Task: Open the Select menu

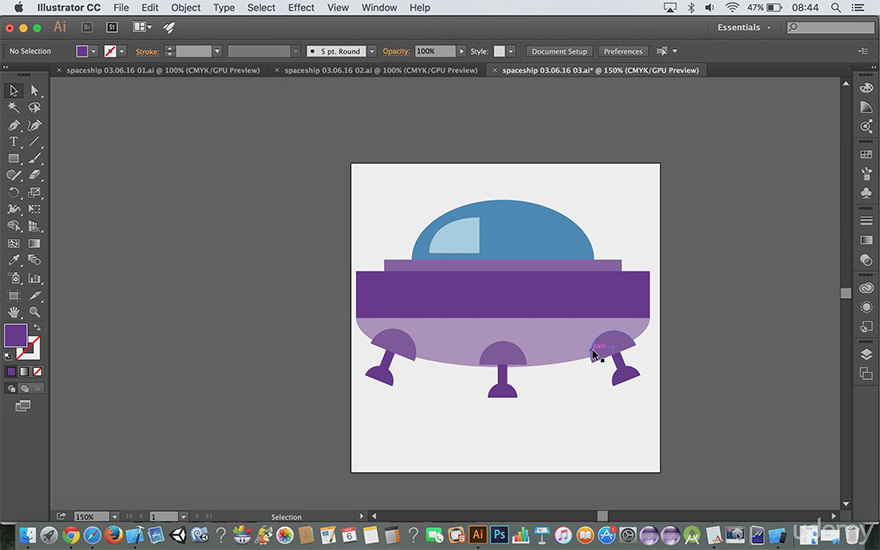Action: pyautogui.click(x=261, y=8)
